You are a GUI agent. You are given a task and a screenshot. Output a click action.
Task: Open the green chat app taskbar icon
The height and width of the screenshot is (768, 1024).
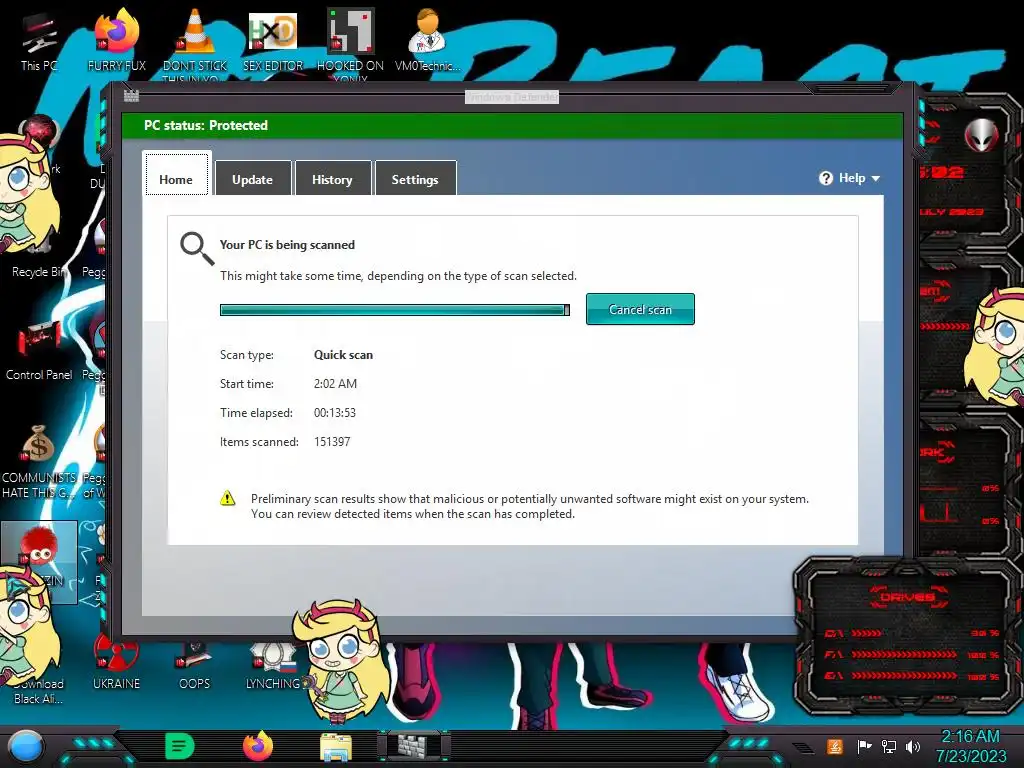tap(180, 745)
